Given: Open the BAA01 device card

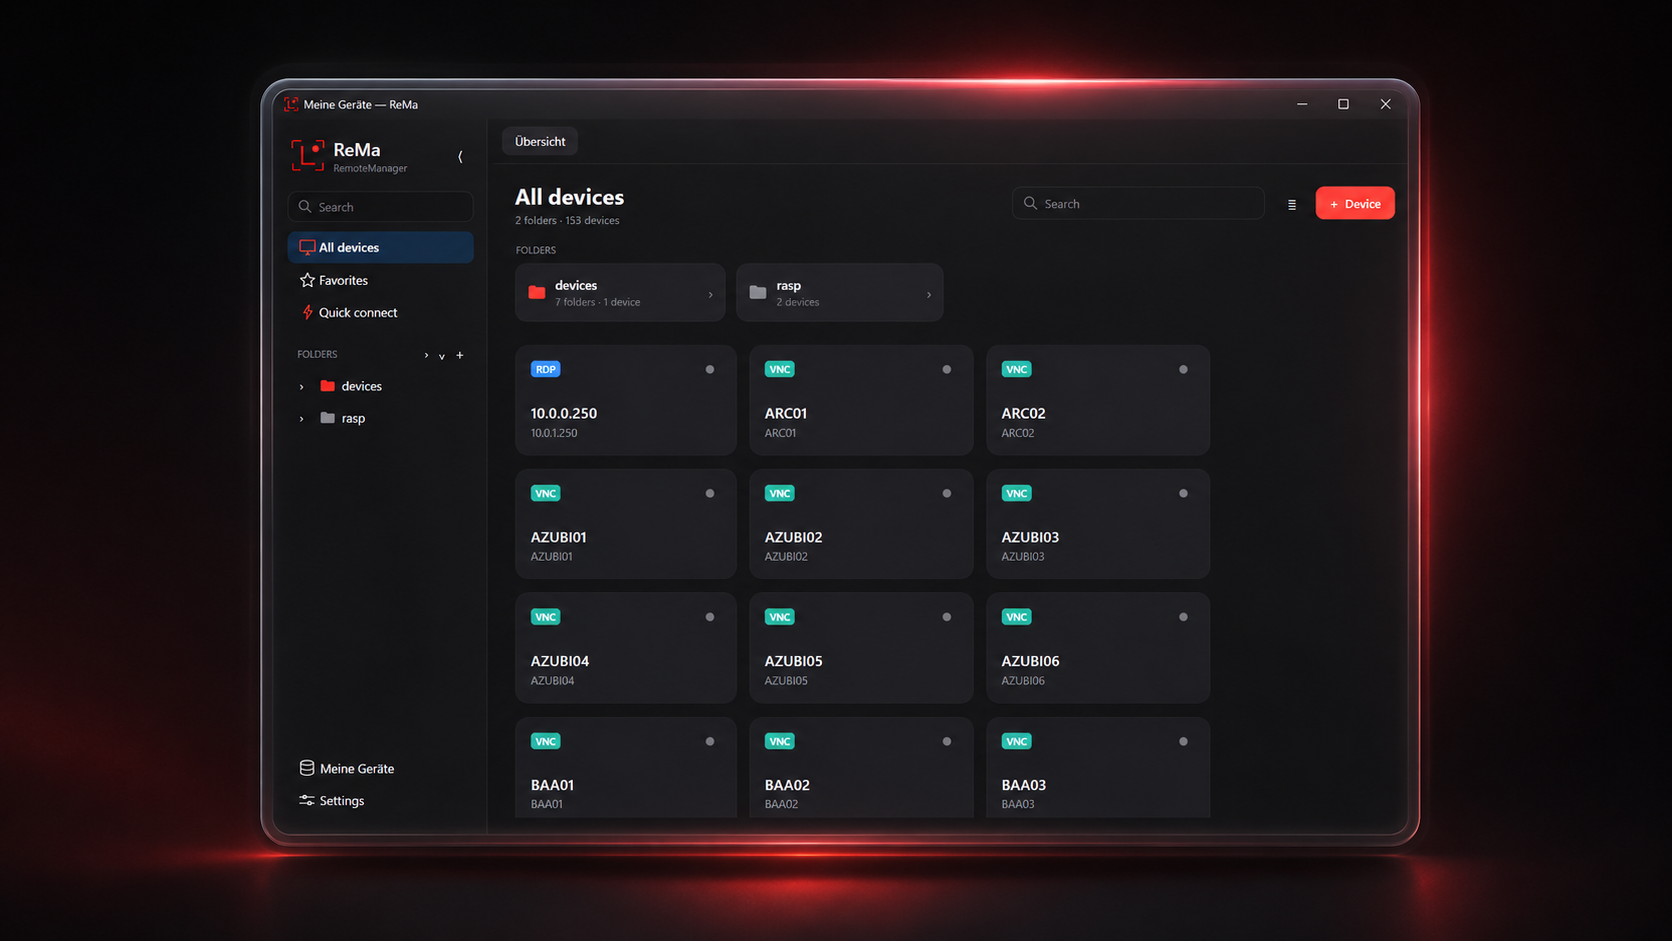Looking at the screenshot, I should pyautogui.click(x=626, y=768).
